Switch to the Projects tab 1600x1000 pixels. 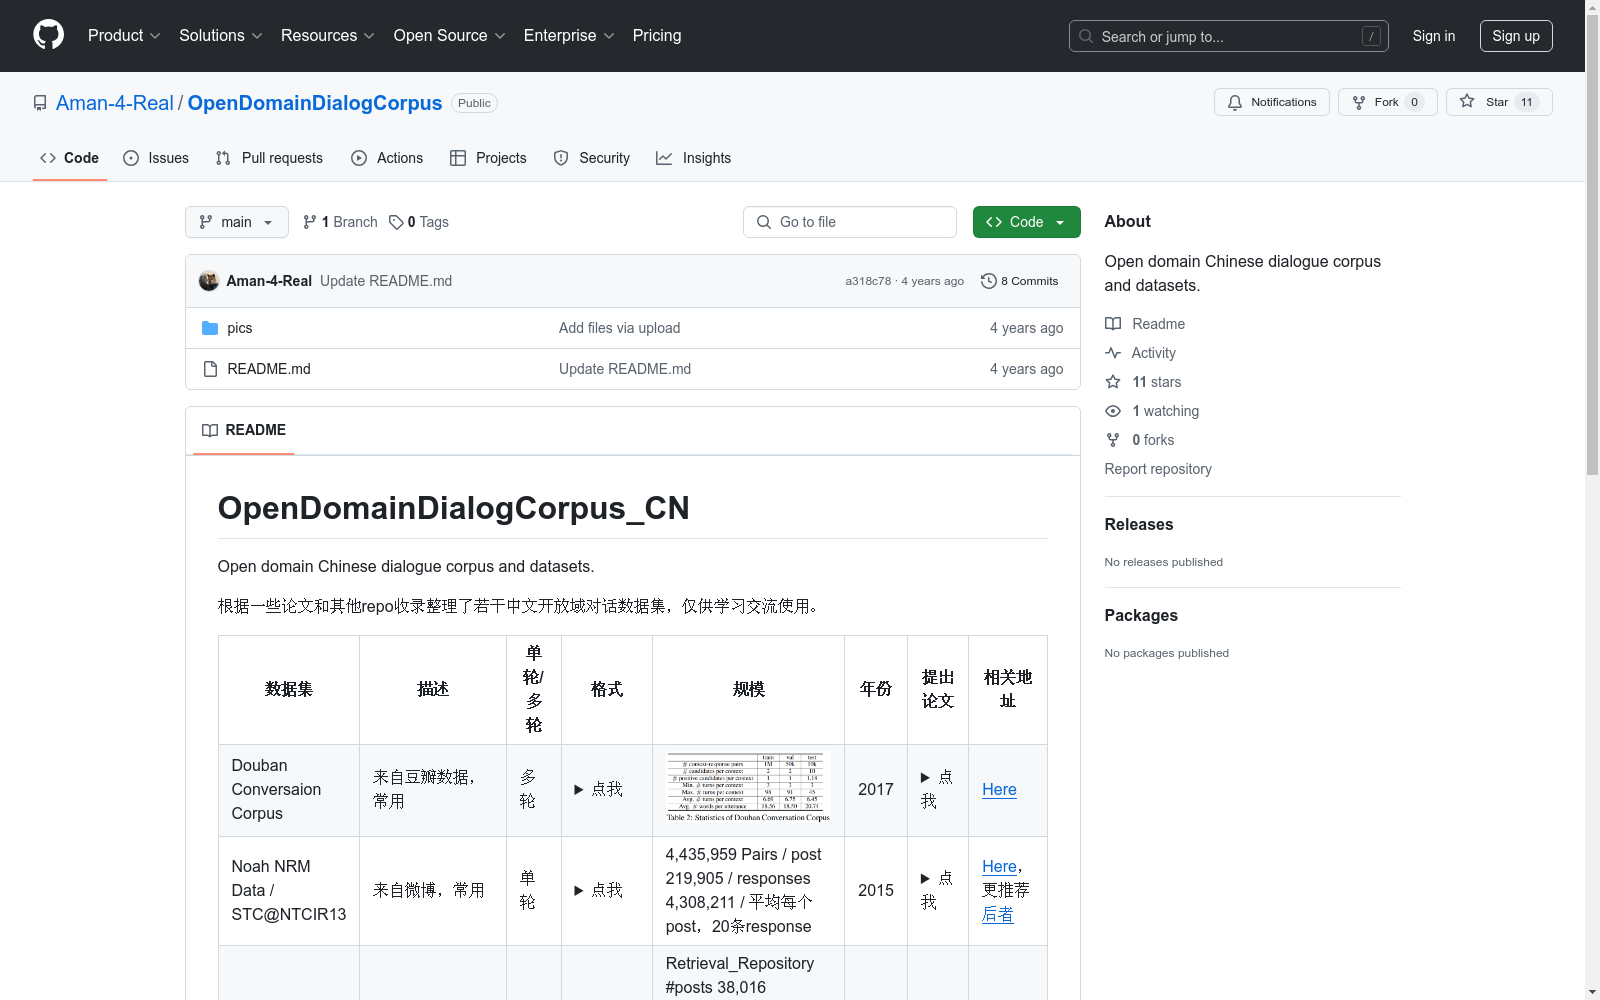coord(488,158)
